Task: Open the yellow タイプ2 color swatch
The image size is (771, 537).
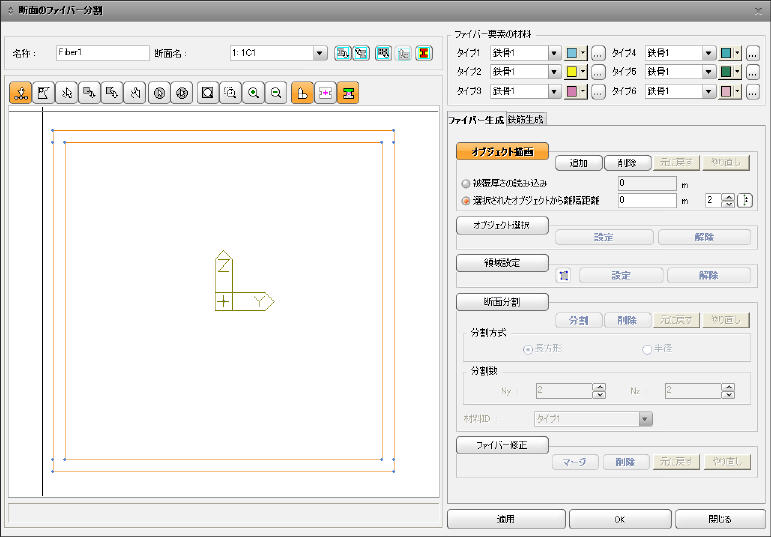Action: point(576,72)
